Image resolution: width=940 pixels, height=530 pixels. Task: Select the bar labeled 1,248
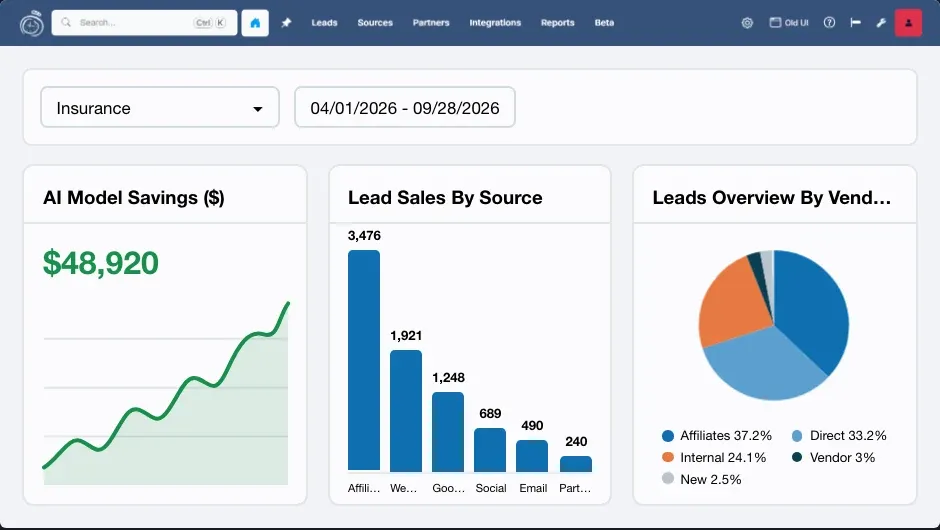point(448,432)
